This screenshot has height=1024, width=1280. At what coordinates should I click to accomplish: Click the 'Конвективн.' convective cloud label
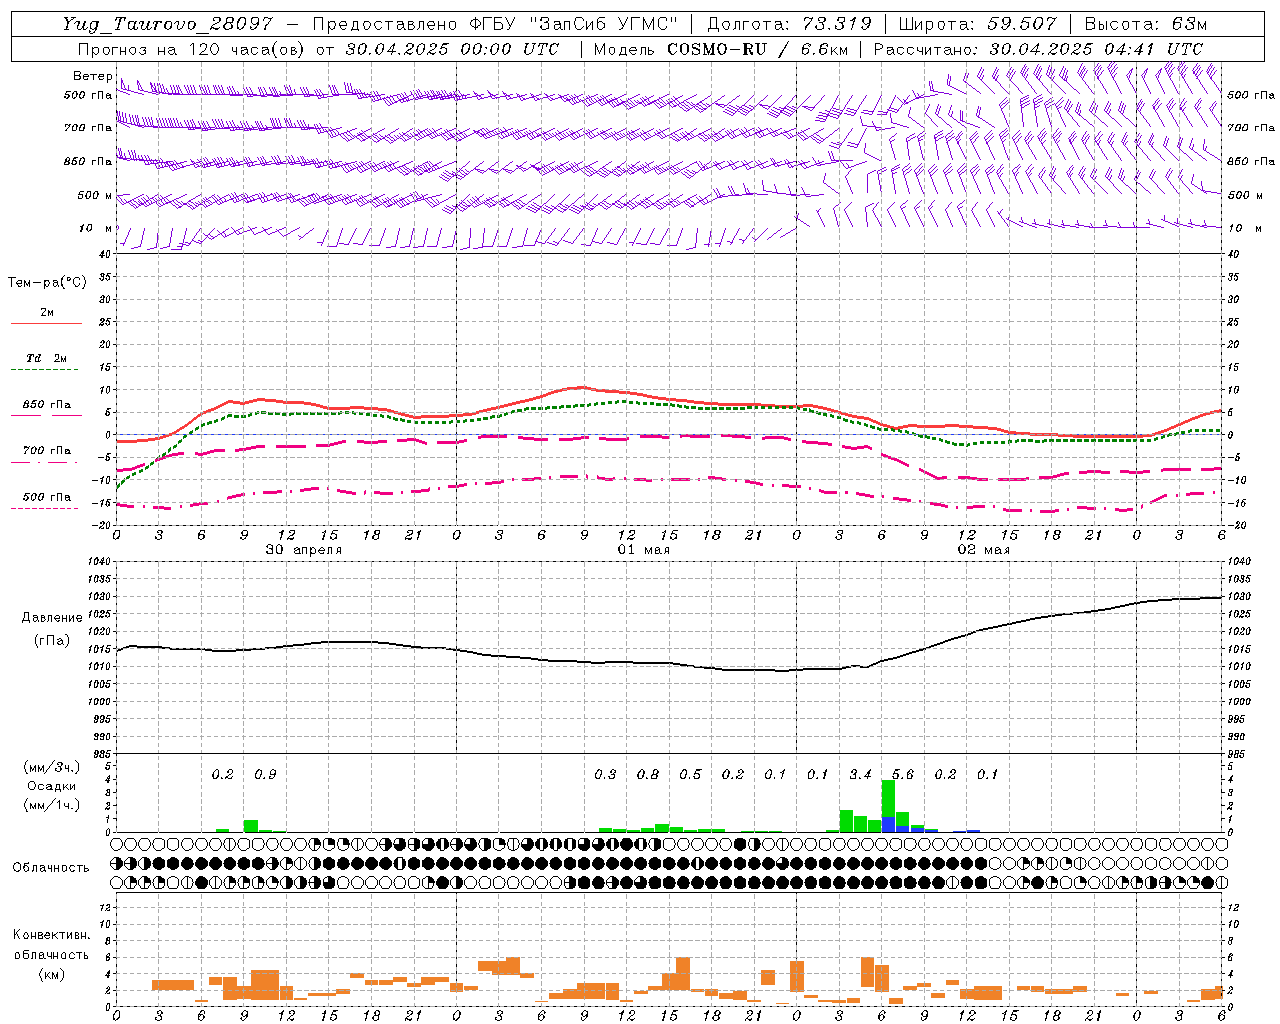coord(51,935)
